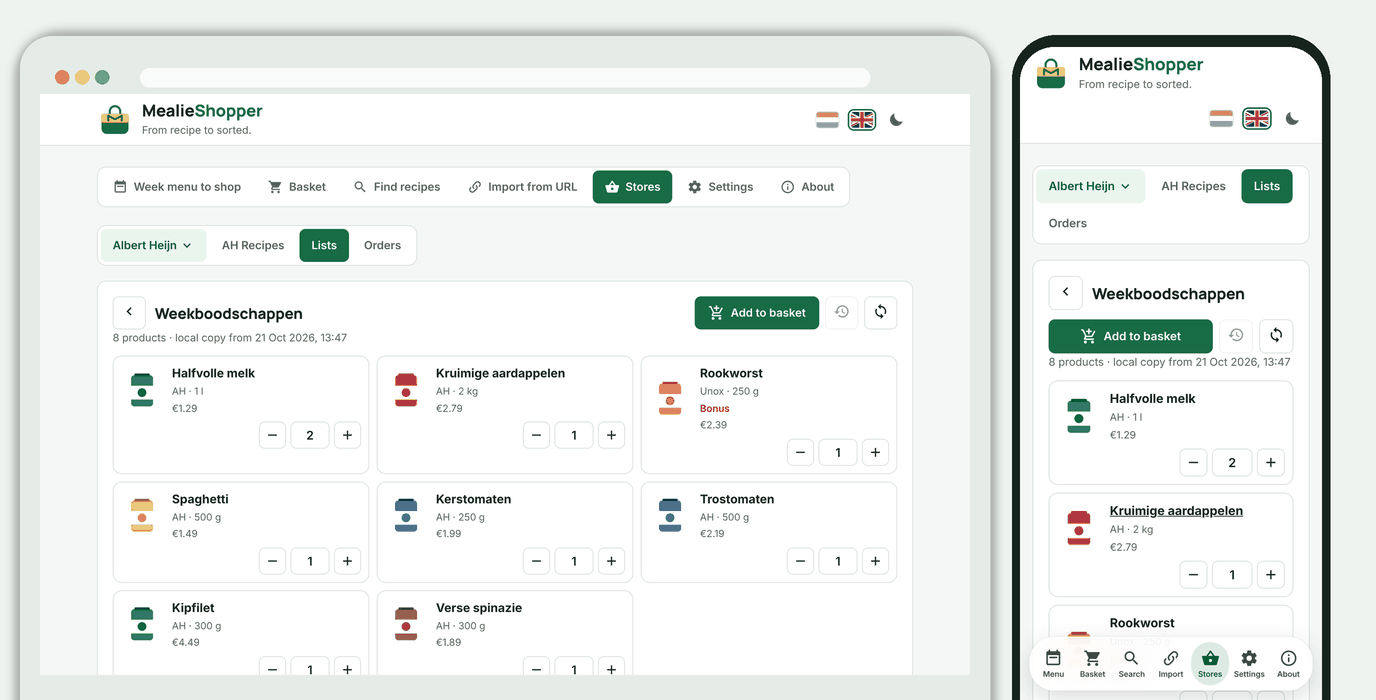Viewport: 1376px width, 700px height.
Task: Click Trostomaten product image
Action: click(670, 516)
